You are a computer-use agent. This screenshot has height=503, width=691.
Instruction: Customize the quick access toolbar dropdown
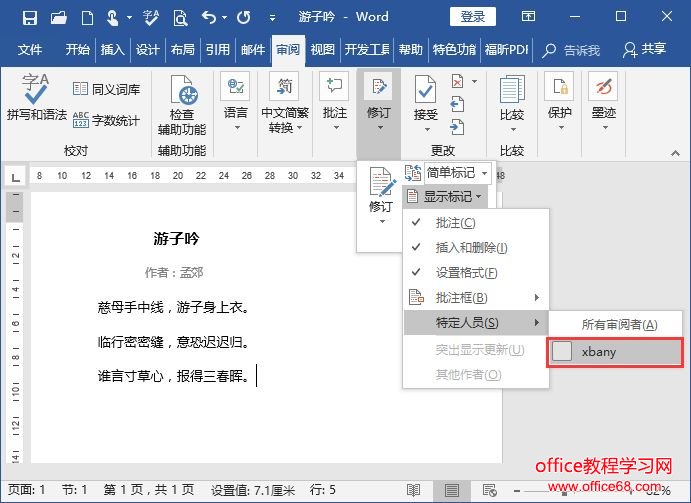[272, 18]
